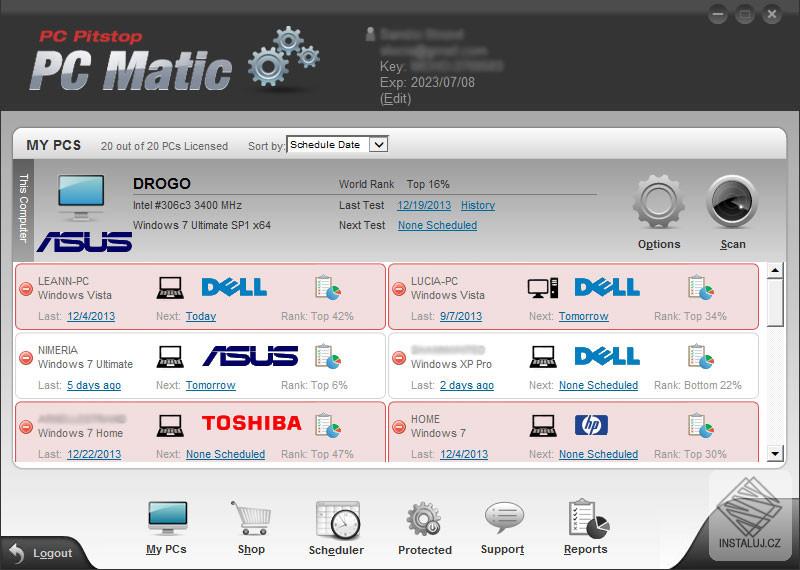Click the Toshiba logo on Windows 7 Home card
This screenshot has width=800, height=570.
pos(252,423)
